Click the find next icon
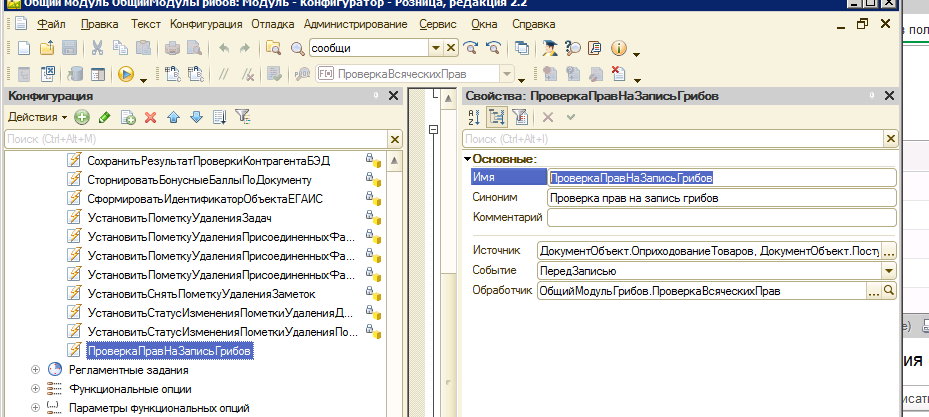929x417 pixels. click(470, 48)
